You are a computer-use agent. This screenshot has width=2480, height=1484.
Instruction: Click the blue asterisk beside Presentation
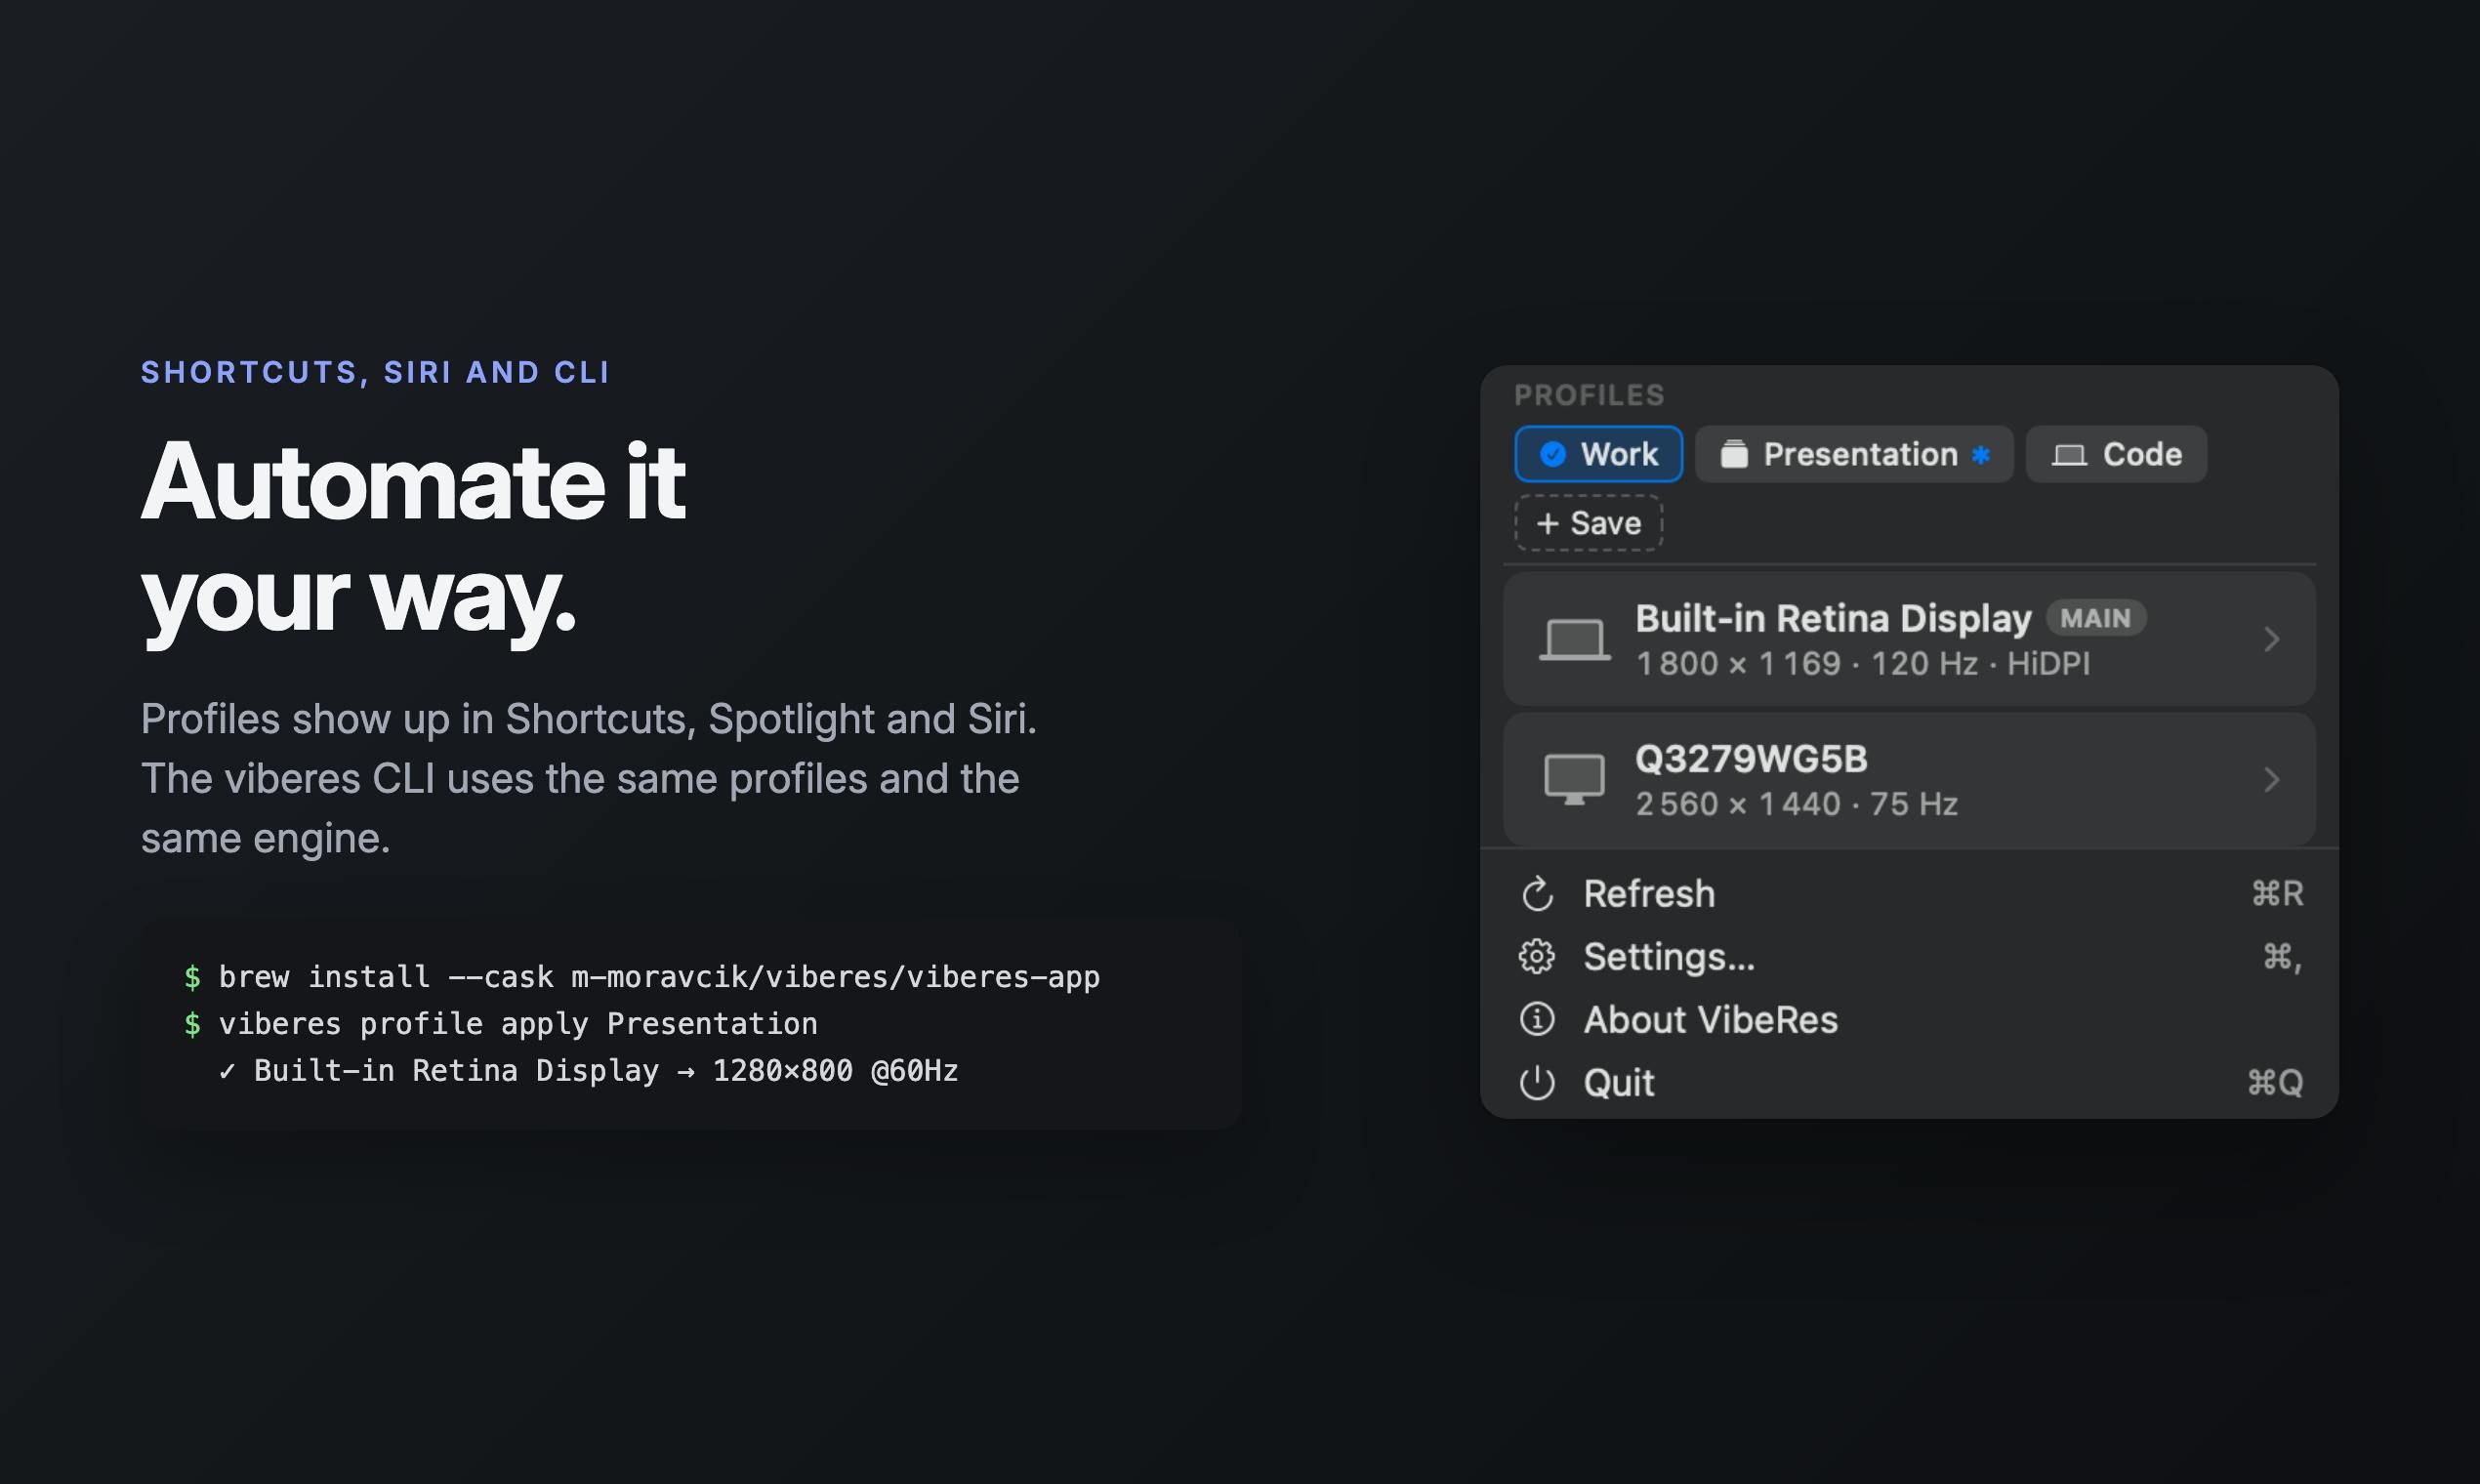click(1980, 455)
